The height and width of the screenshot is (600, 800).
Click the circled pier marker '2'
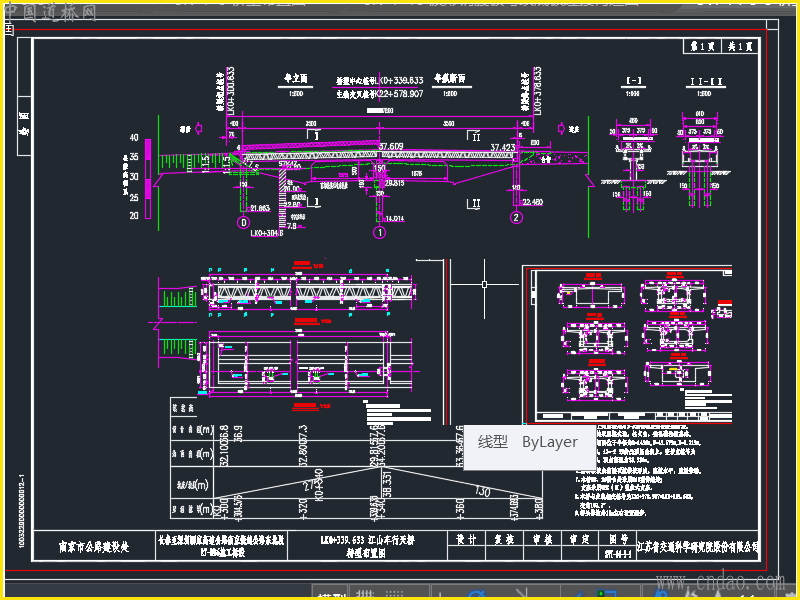click(516, 217)
